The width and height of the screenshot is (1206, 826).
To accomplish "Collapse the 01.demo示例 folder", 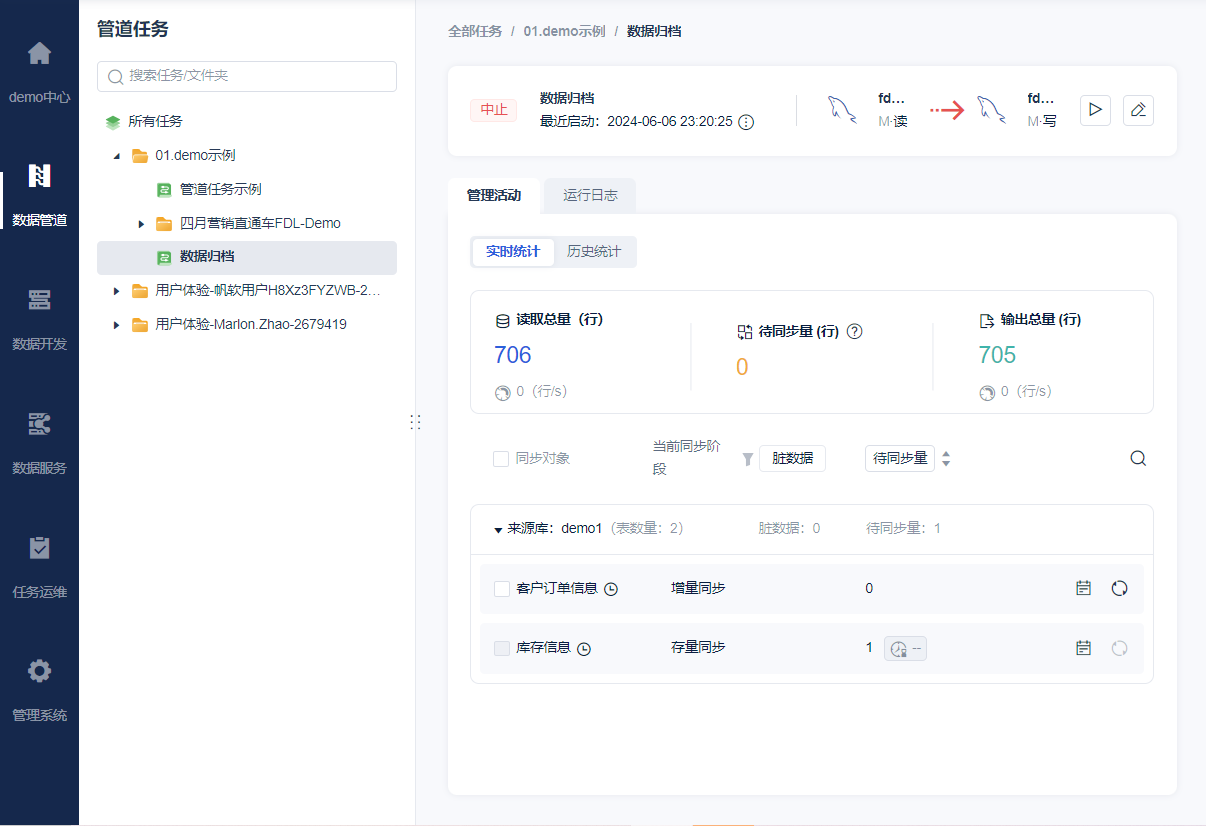I will pyautogui.click(x=116, y=156).
